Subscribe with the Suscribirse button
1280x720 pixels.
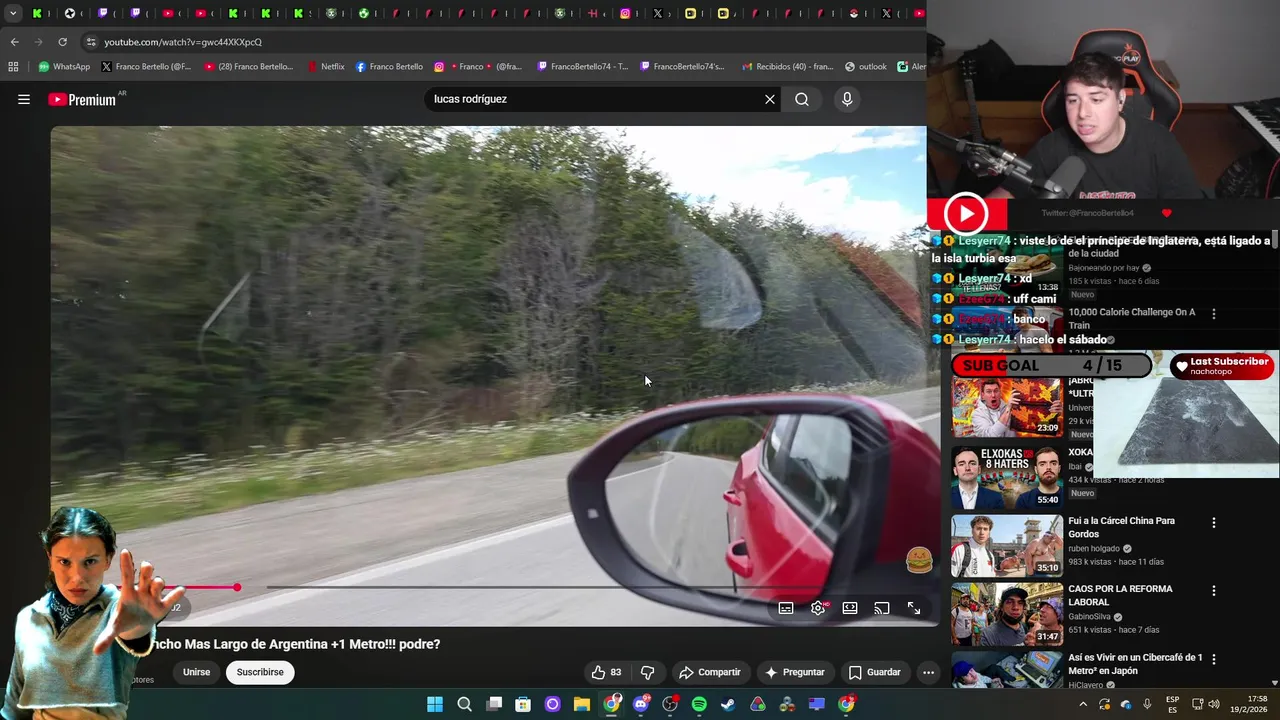[x=260, y=672]
